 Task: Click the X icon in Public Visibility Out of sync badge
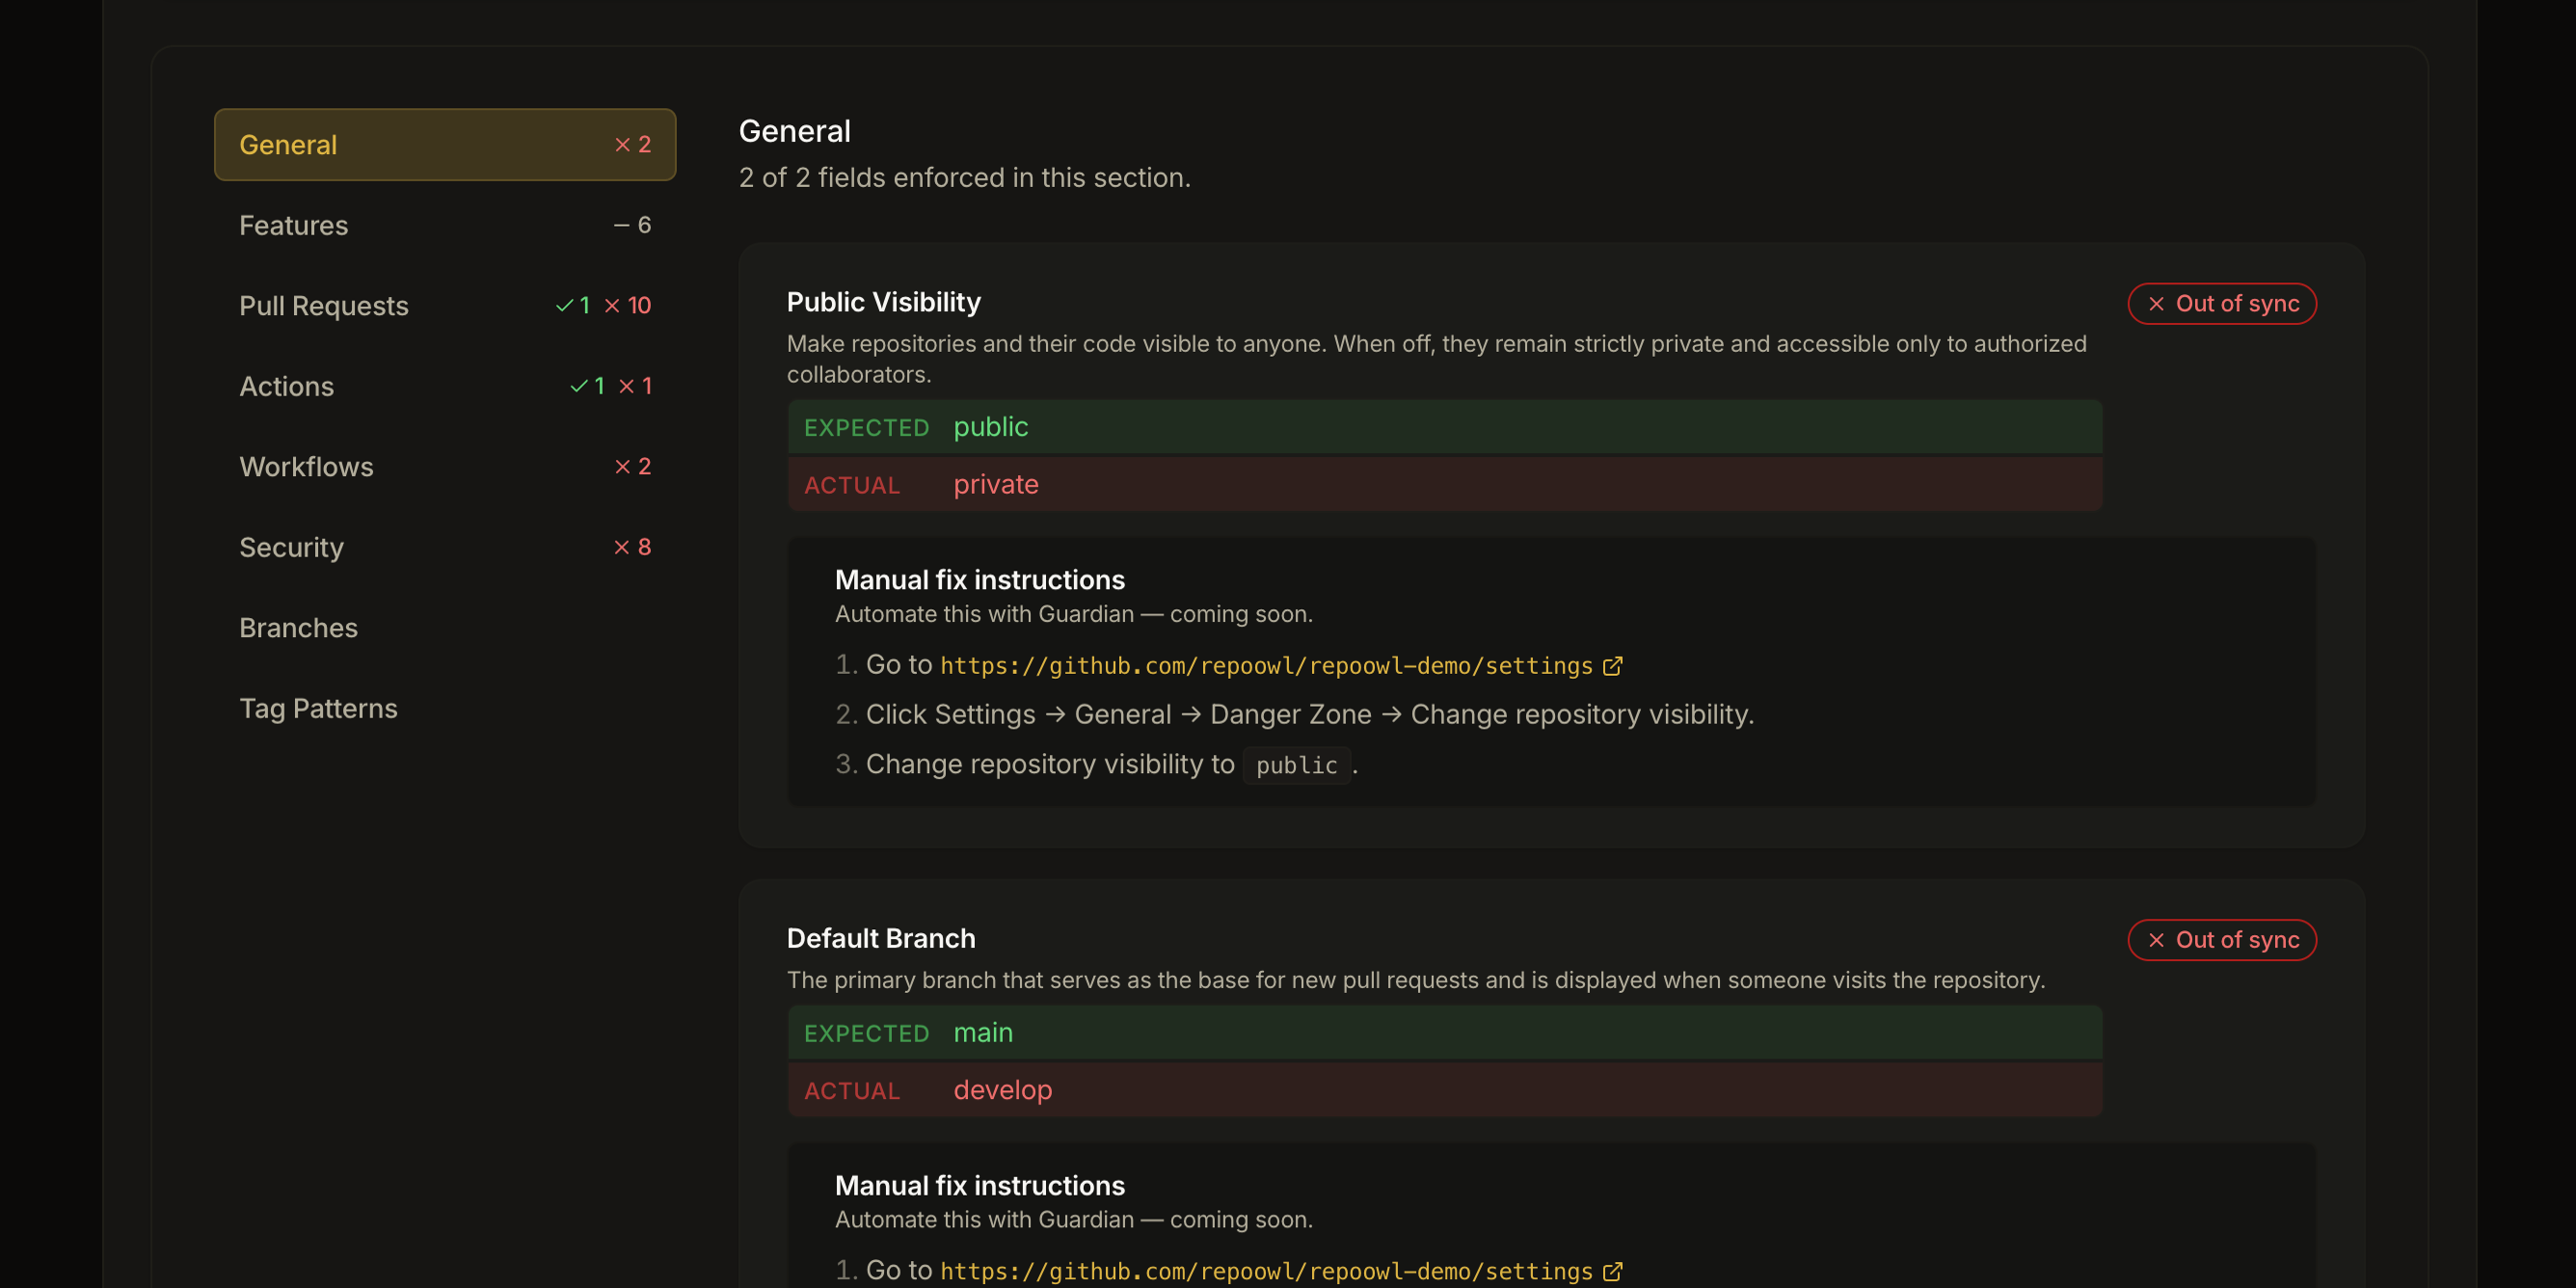pyautogui.click(x=2156, y=304)
